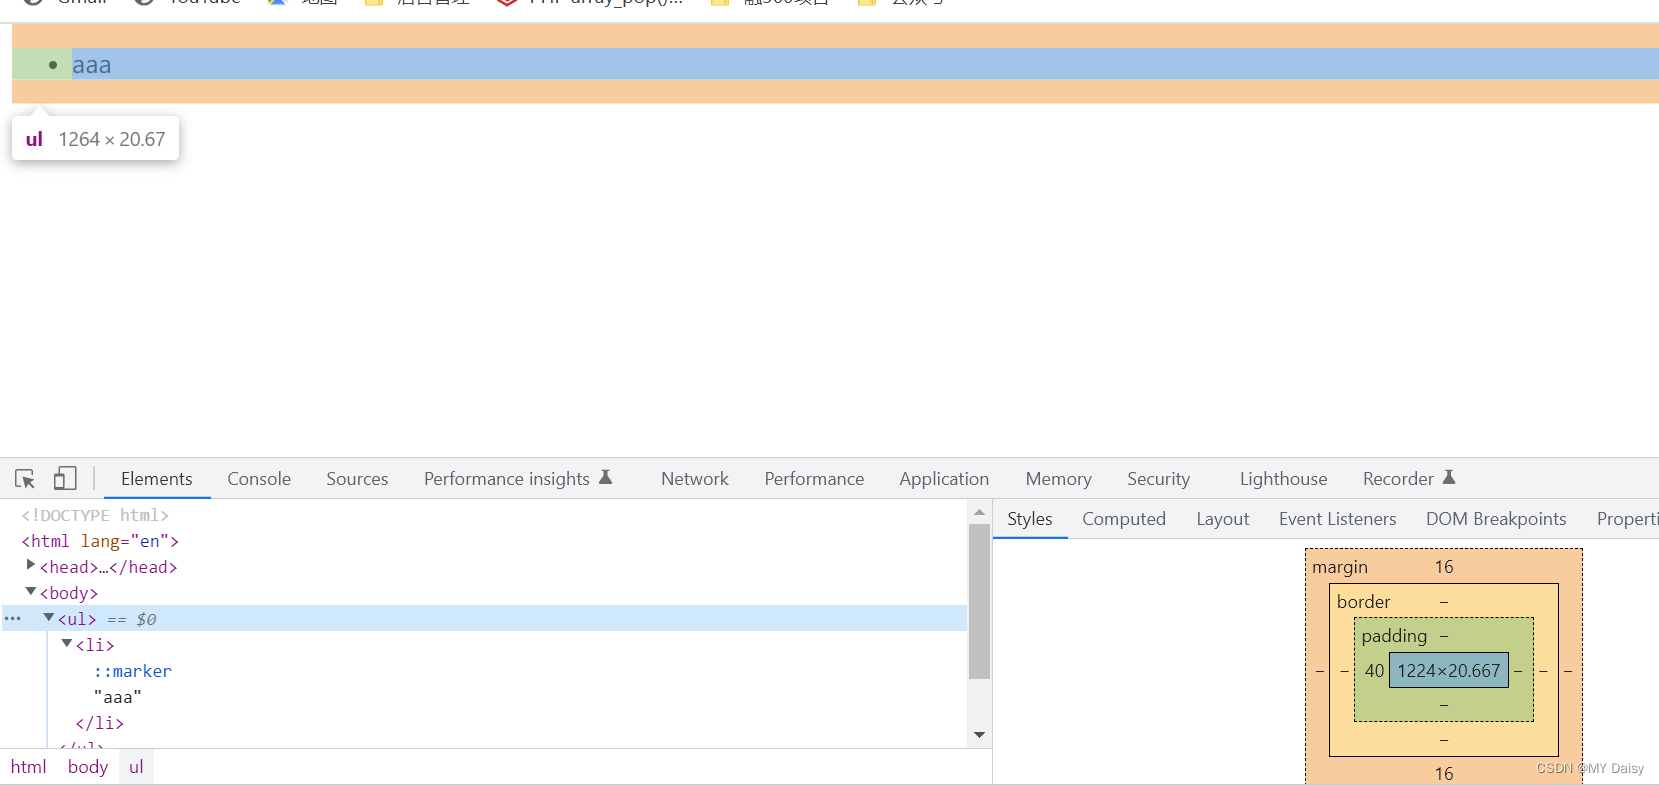Open the Console tab

pos(259,479)
